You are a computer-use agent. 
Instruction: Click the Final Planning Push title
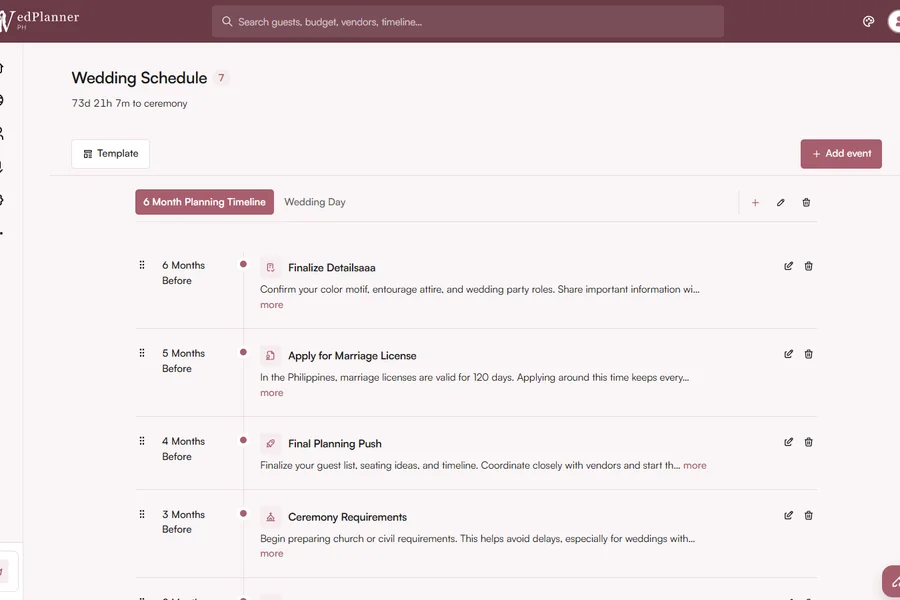pos(335,444)
